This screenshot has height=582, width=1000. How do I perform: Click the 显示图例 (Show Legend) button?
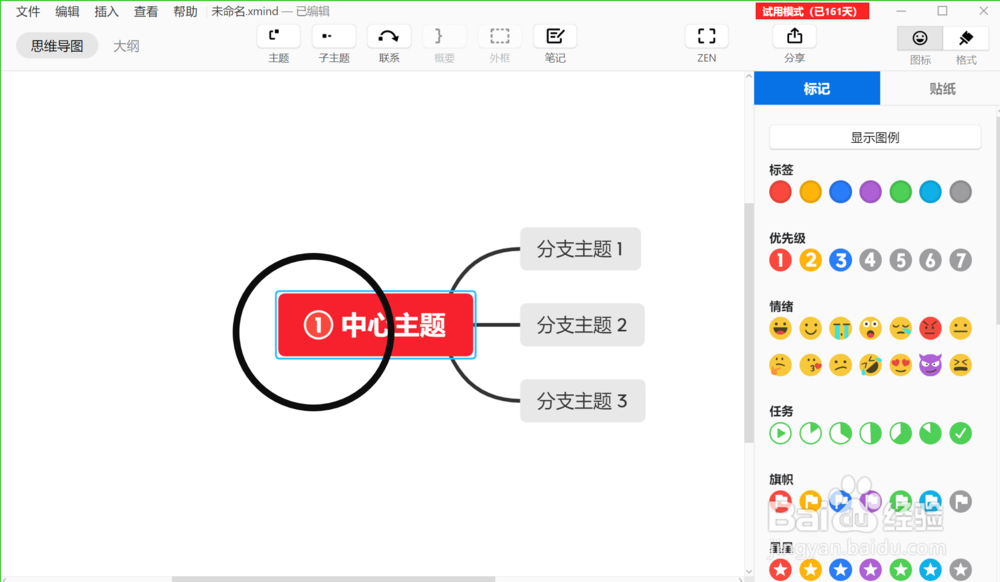pos(874,138)
